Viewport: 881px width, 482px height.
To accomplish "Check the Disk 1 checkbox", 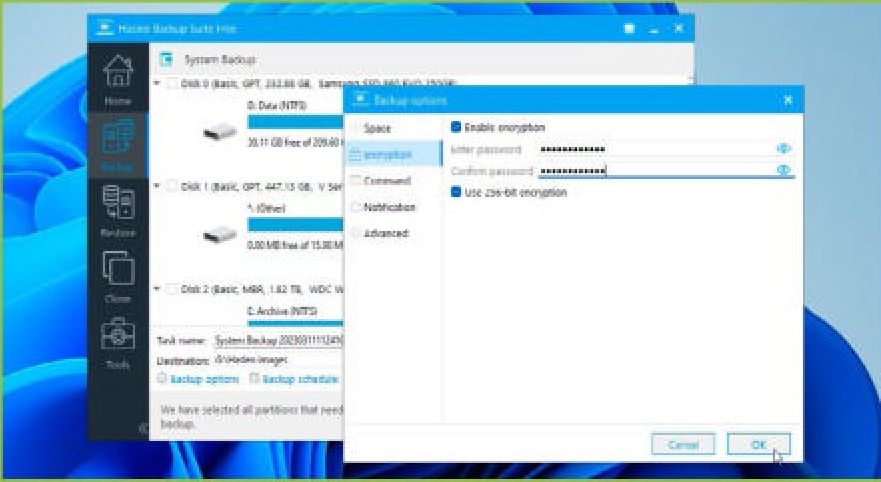I will click(171, 186).
